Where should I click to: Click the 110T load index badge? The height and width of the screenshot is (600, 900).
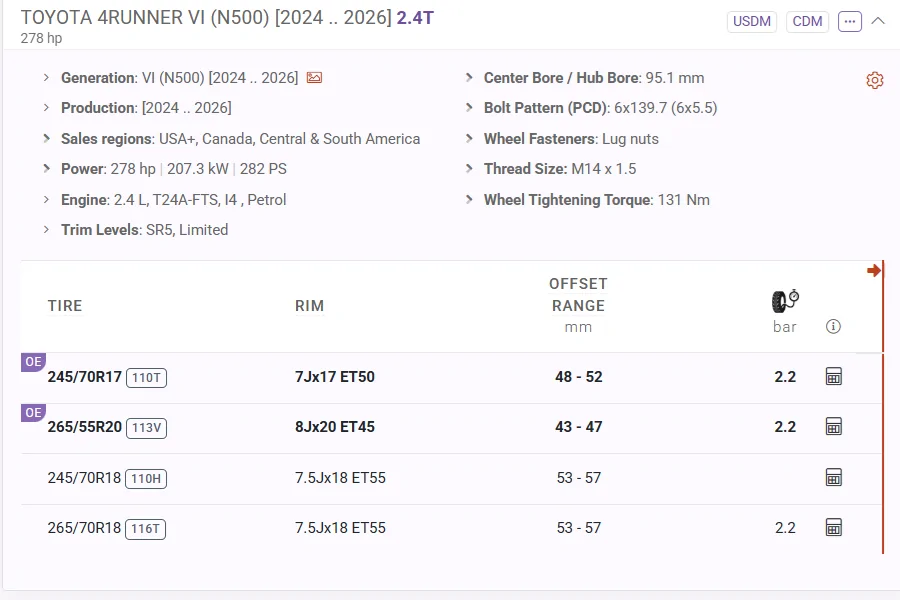146,378
